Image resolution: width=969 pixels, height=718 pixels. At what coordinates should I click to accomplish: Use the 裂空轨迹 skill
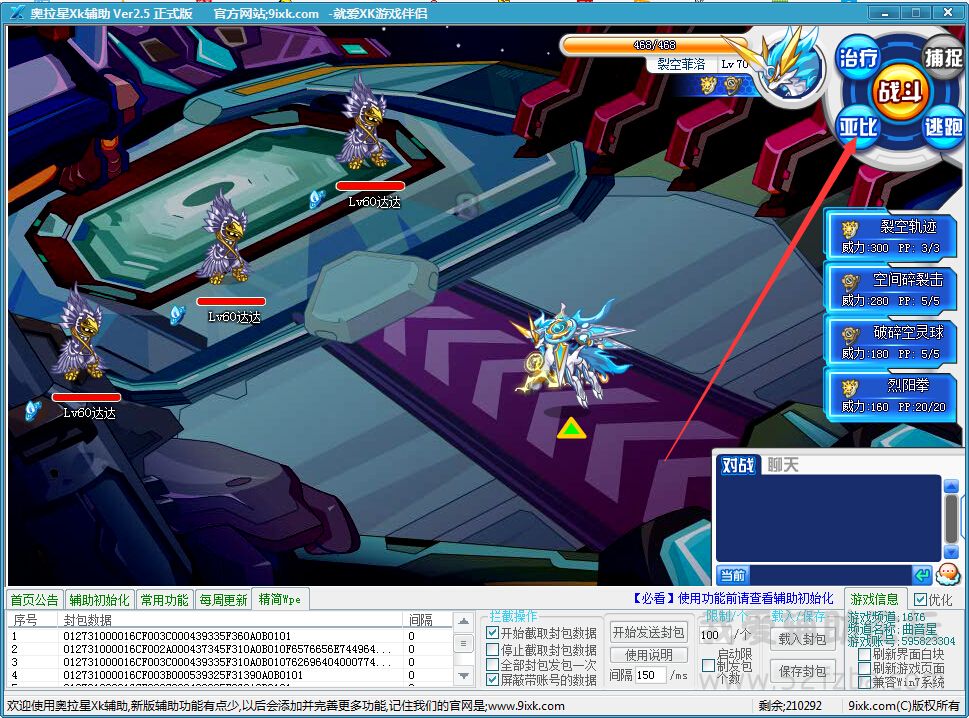pos(891,237)
